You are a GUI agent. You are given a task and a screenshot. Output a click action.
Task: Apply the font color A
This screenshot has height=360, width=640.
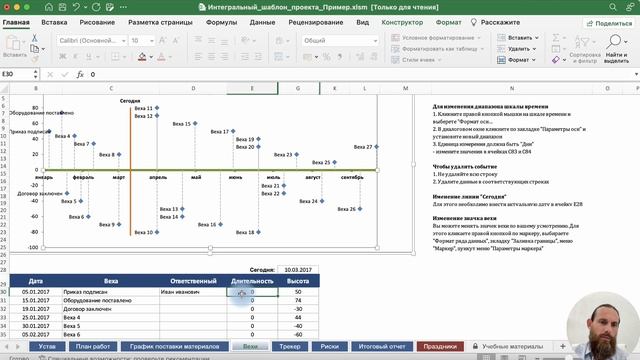(161, 56)
